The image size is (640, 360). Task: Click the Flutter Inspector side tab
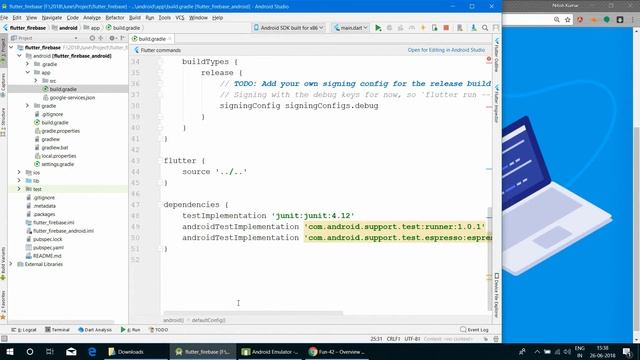[497, 103]
